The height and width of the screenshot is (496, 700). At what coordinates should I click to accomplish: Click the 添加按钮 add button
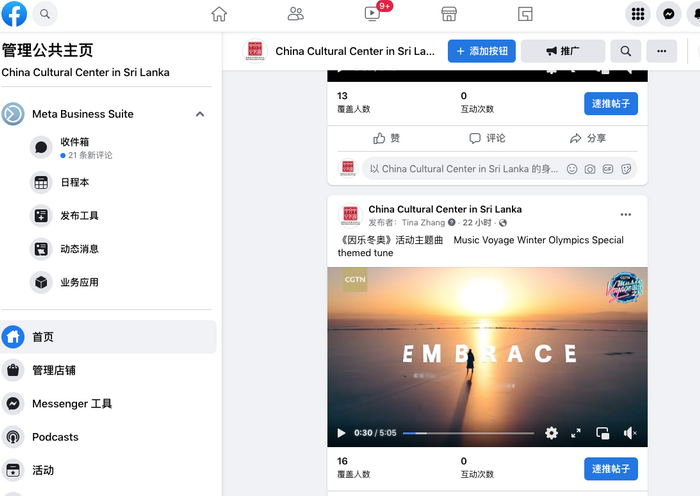pyautogui.click(x=482, y=51)
